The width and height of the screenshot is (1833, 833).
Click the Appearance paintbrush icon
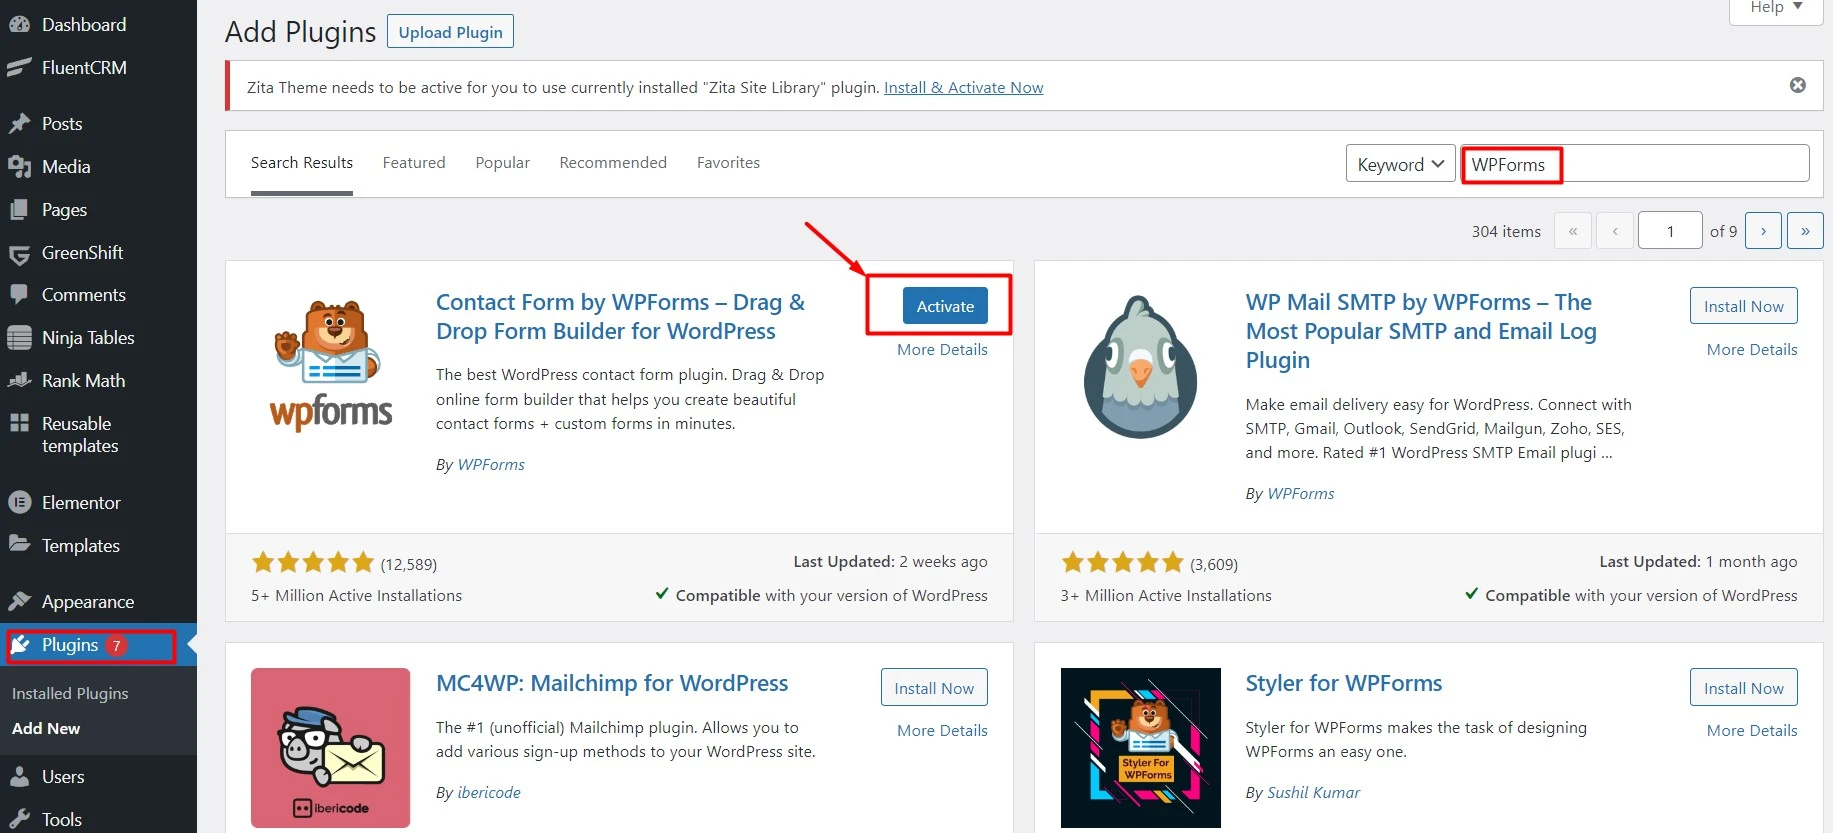[19, 602]
